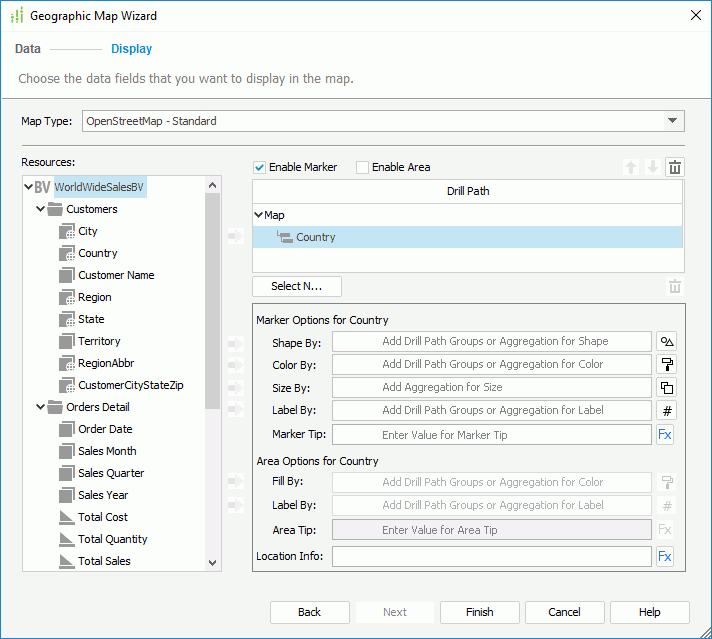Screen dimensions: 712x639
Task: Open the Map Type dropdown
Action: click(672, 121)
